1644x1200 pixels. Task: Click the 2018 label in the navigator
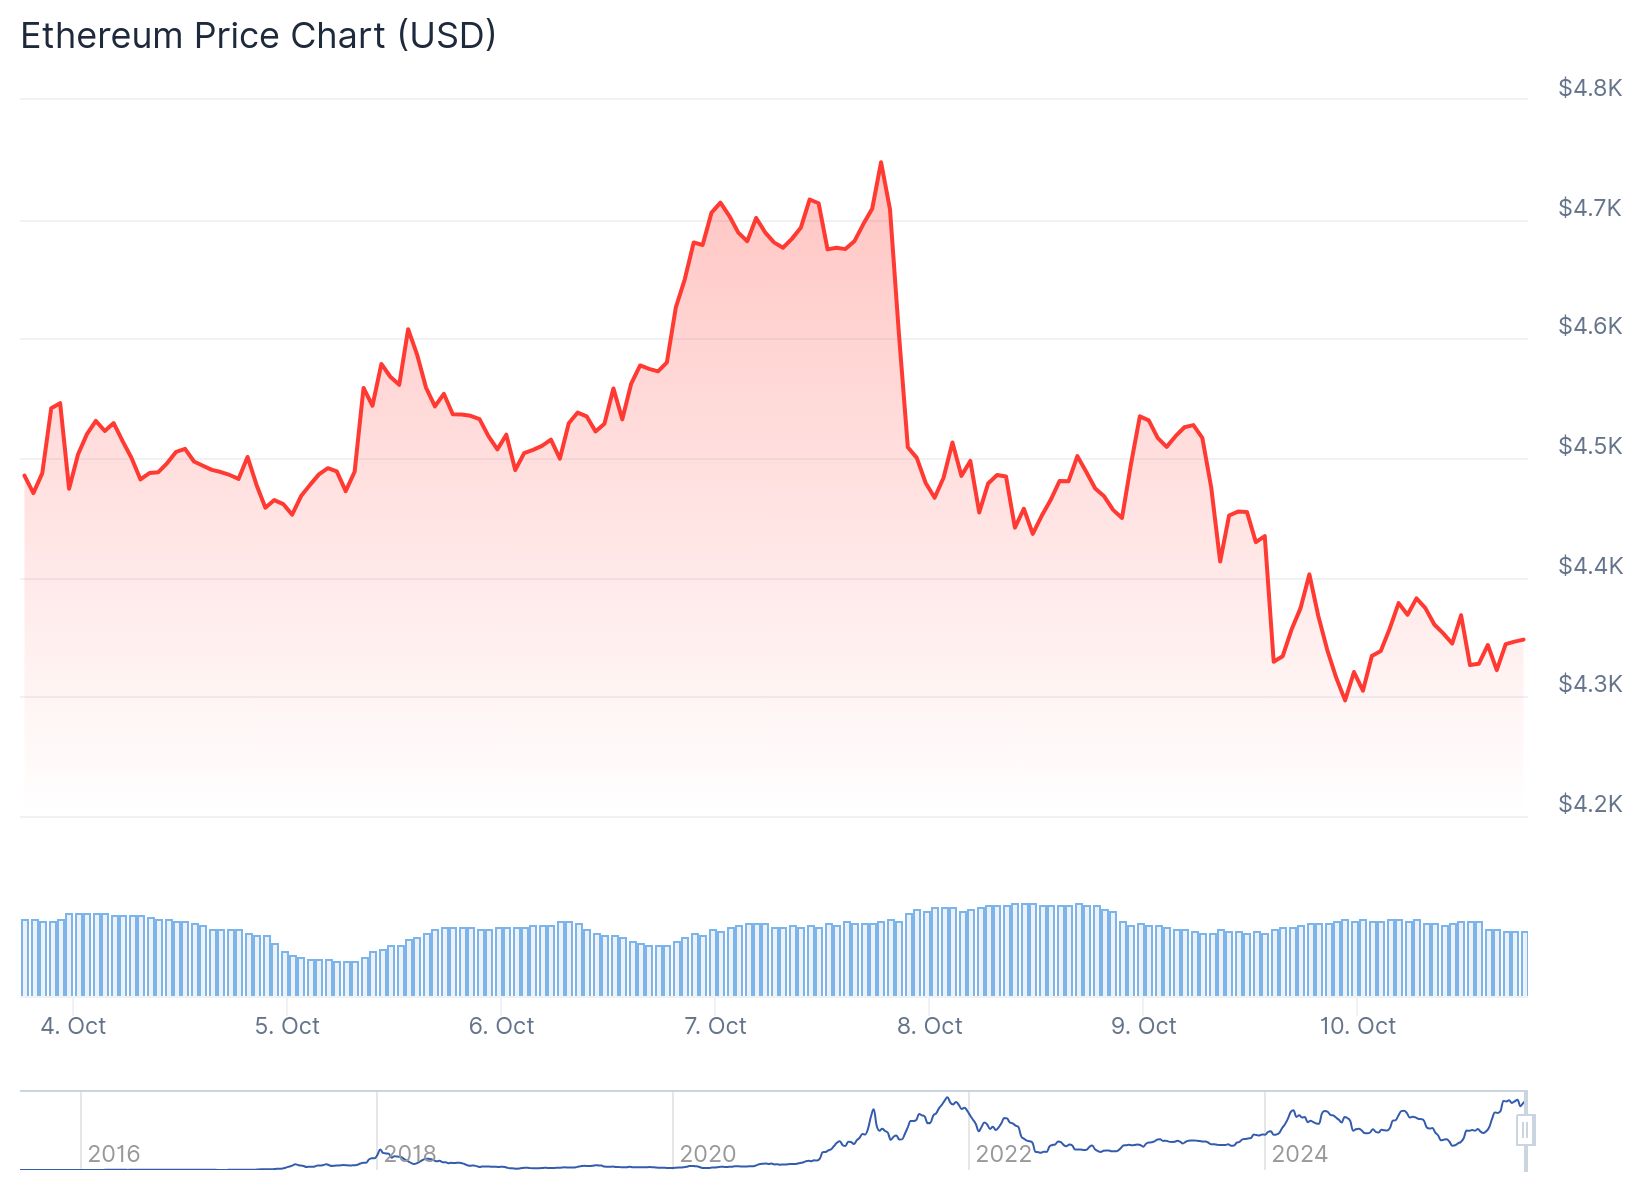(410, 1154)
